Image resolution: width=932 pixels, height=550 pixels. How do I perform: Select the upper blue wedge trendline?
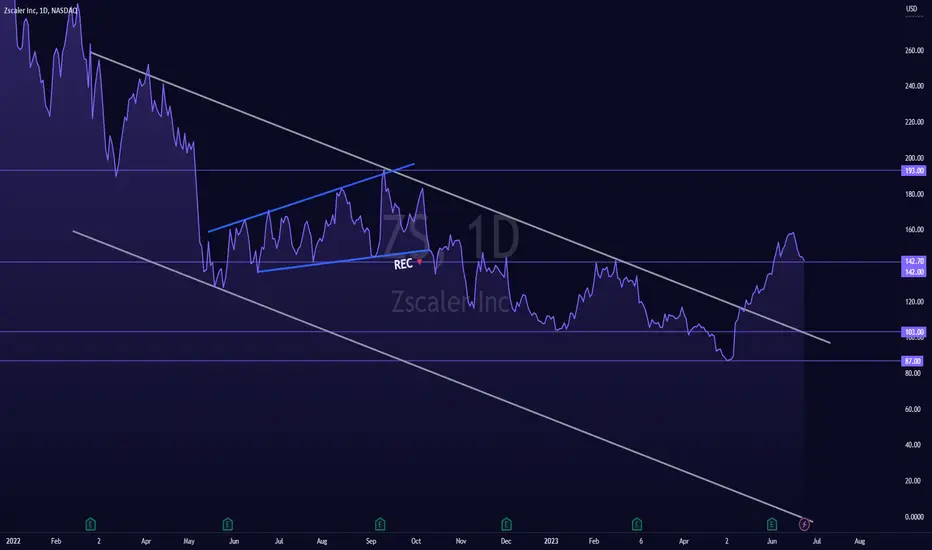pos(311,198)
